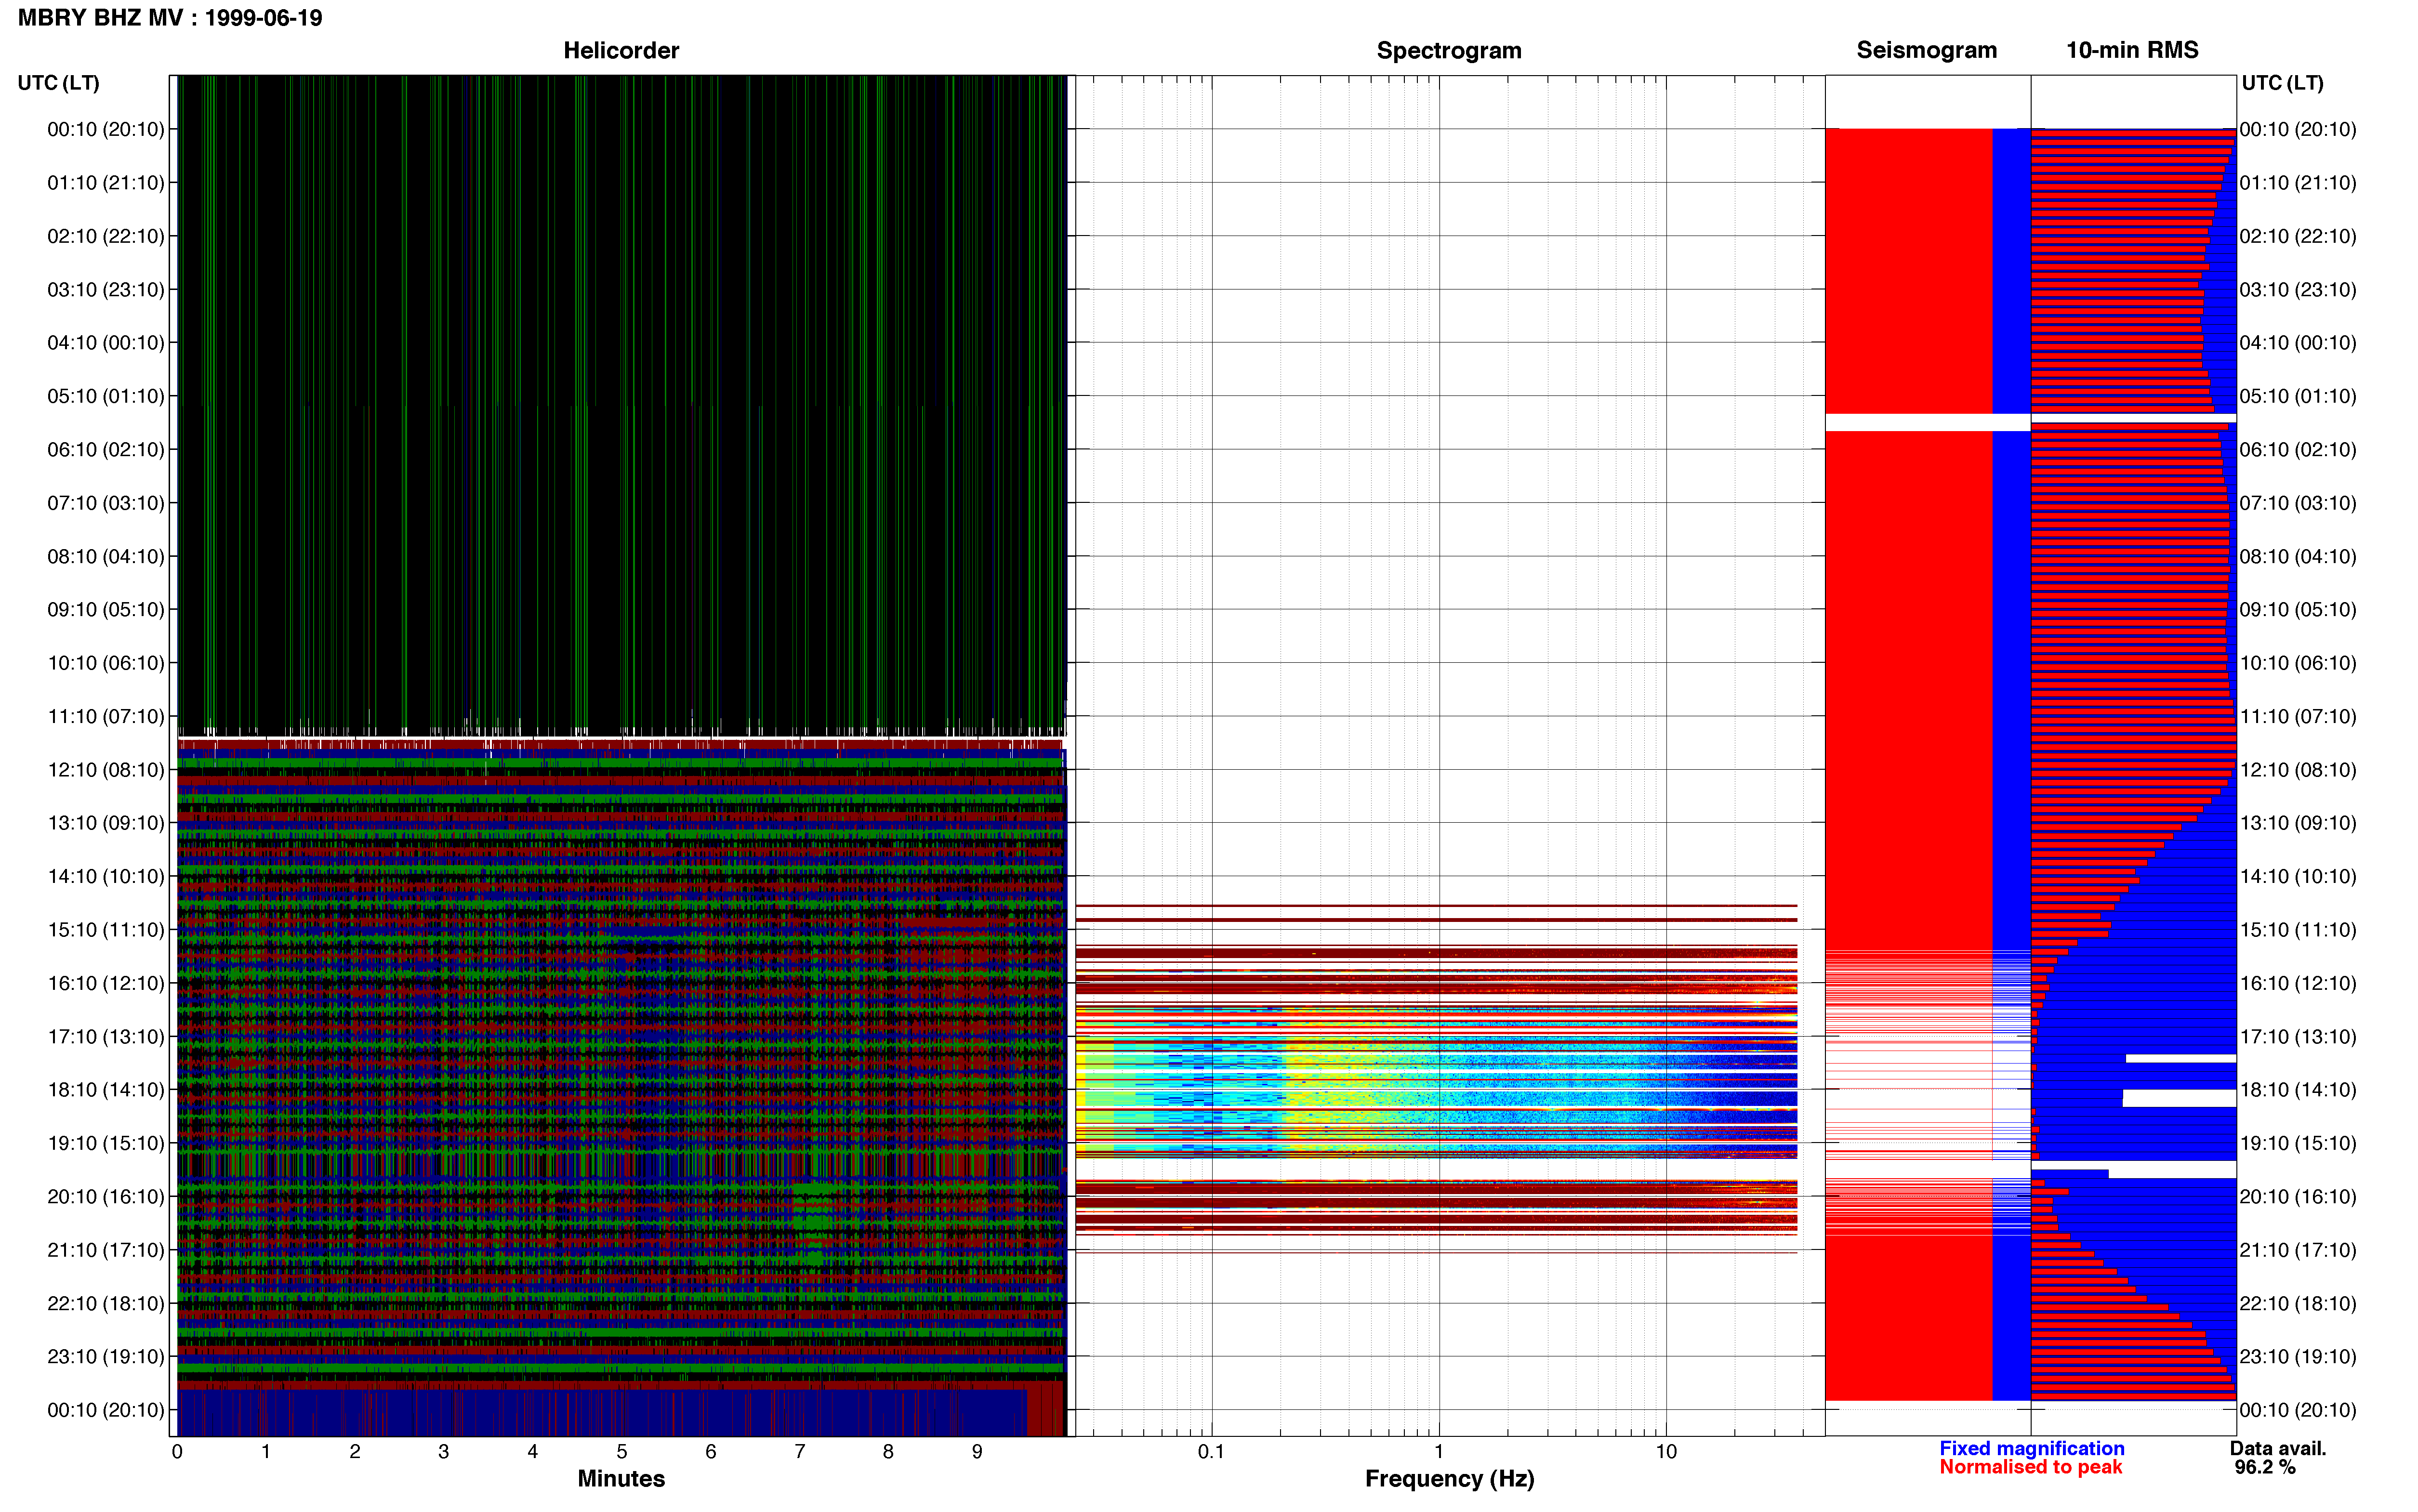
Task: Click the left '05:10 (01:10)' time label
Action: pos(106,396)
